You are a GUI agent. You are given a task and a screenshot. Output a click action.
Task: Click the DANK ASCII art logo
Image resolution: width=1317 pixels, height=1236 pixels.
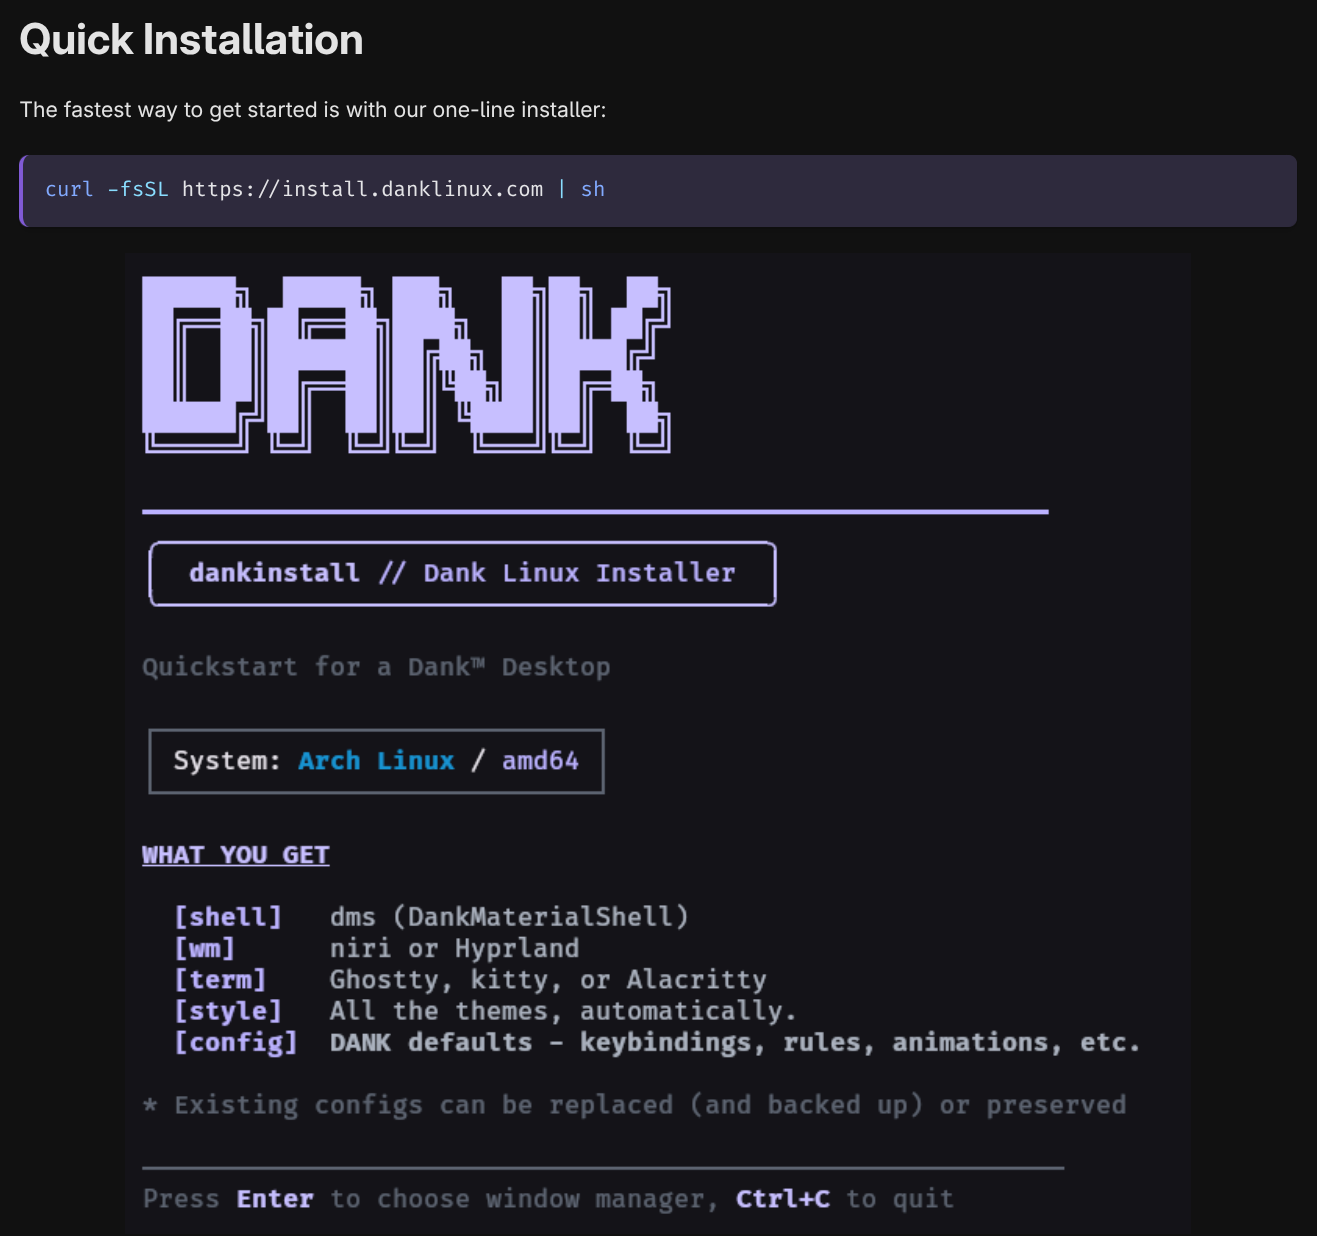point(406,364)
